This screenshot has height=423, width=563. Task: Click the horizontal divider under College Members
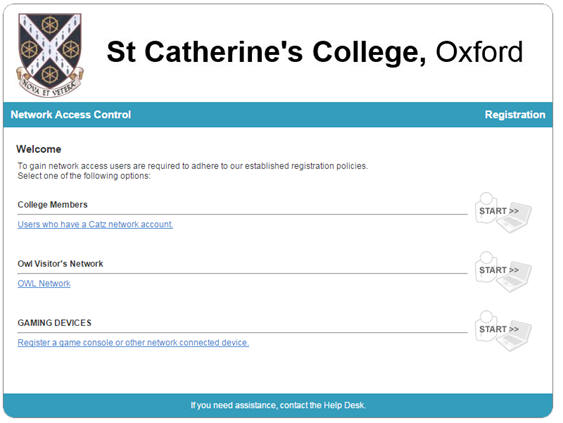(243, 214)
